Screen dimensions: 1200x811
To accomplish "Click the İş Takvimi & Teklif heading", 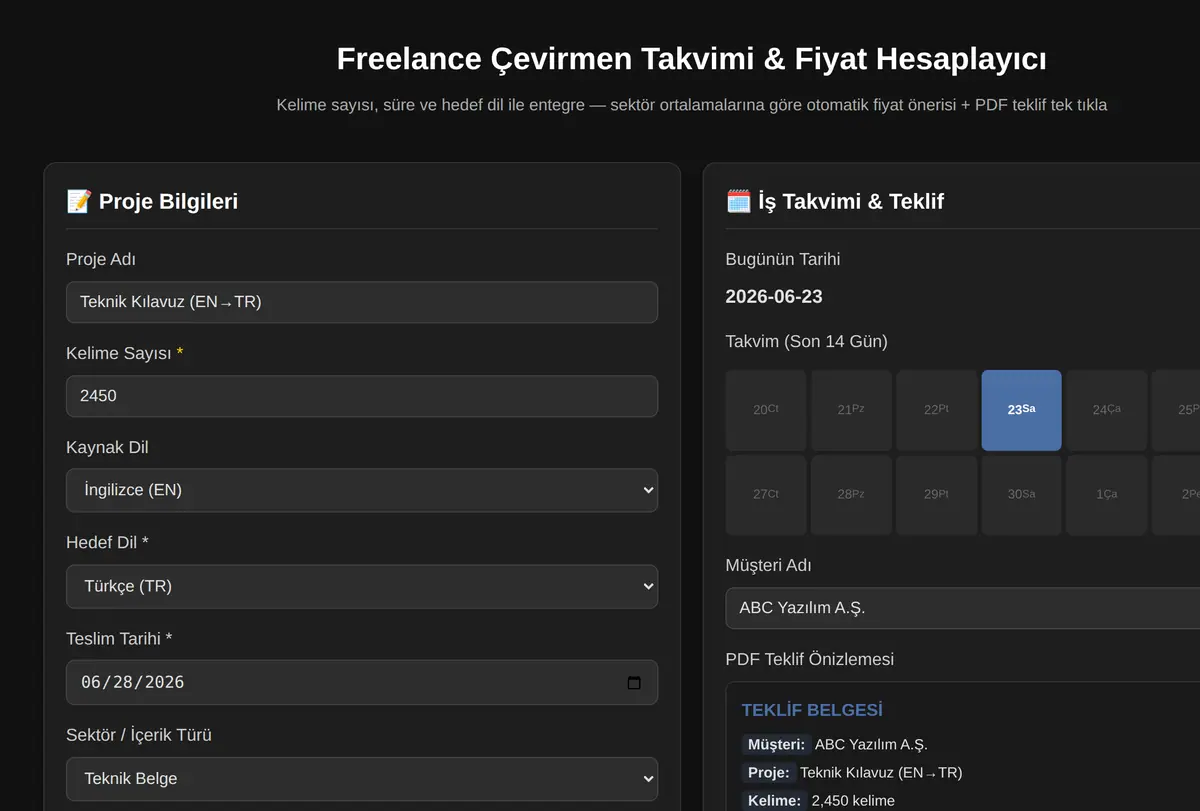I will (835, 202).
